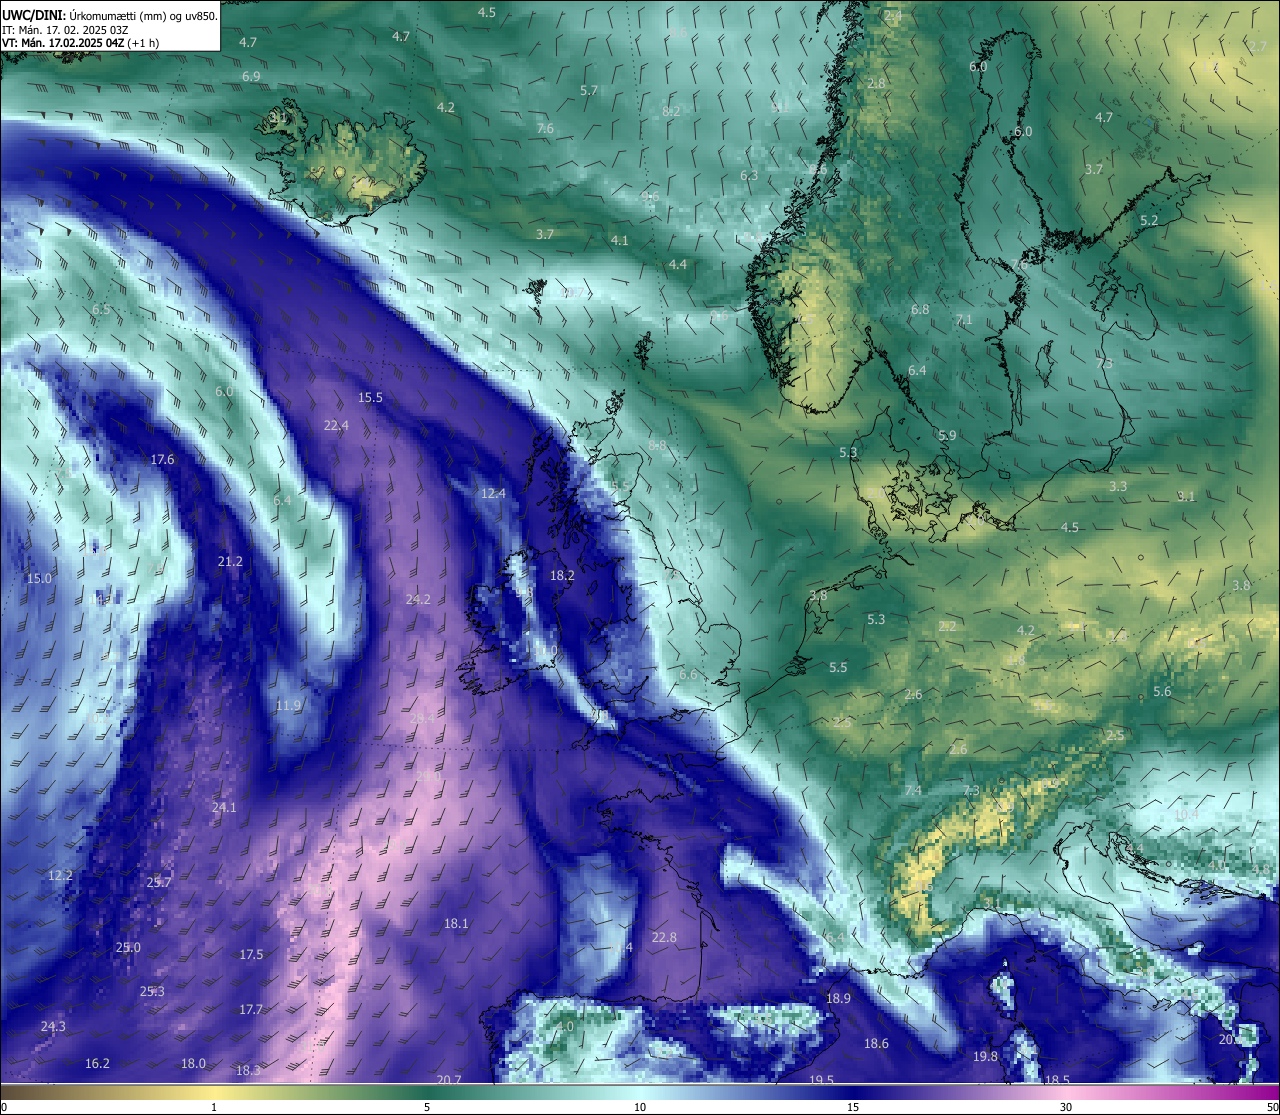
Task: Click the map value "25.7"
Action: point(159,882)
